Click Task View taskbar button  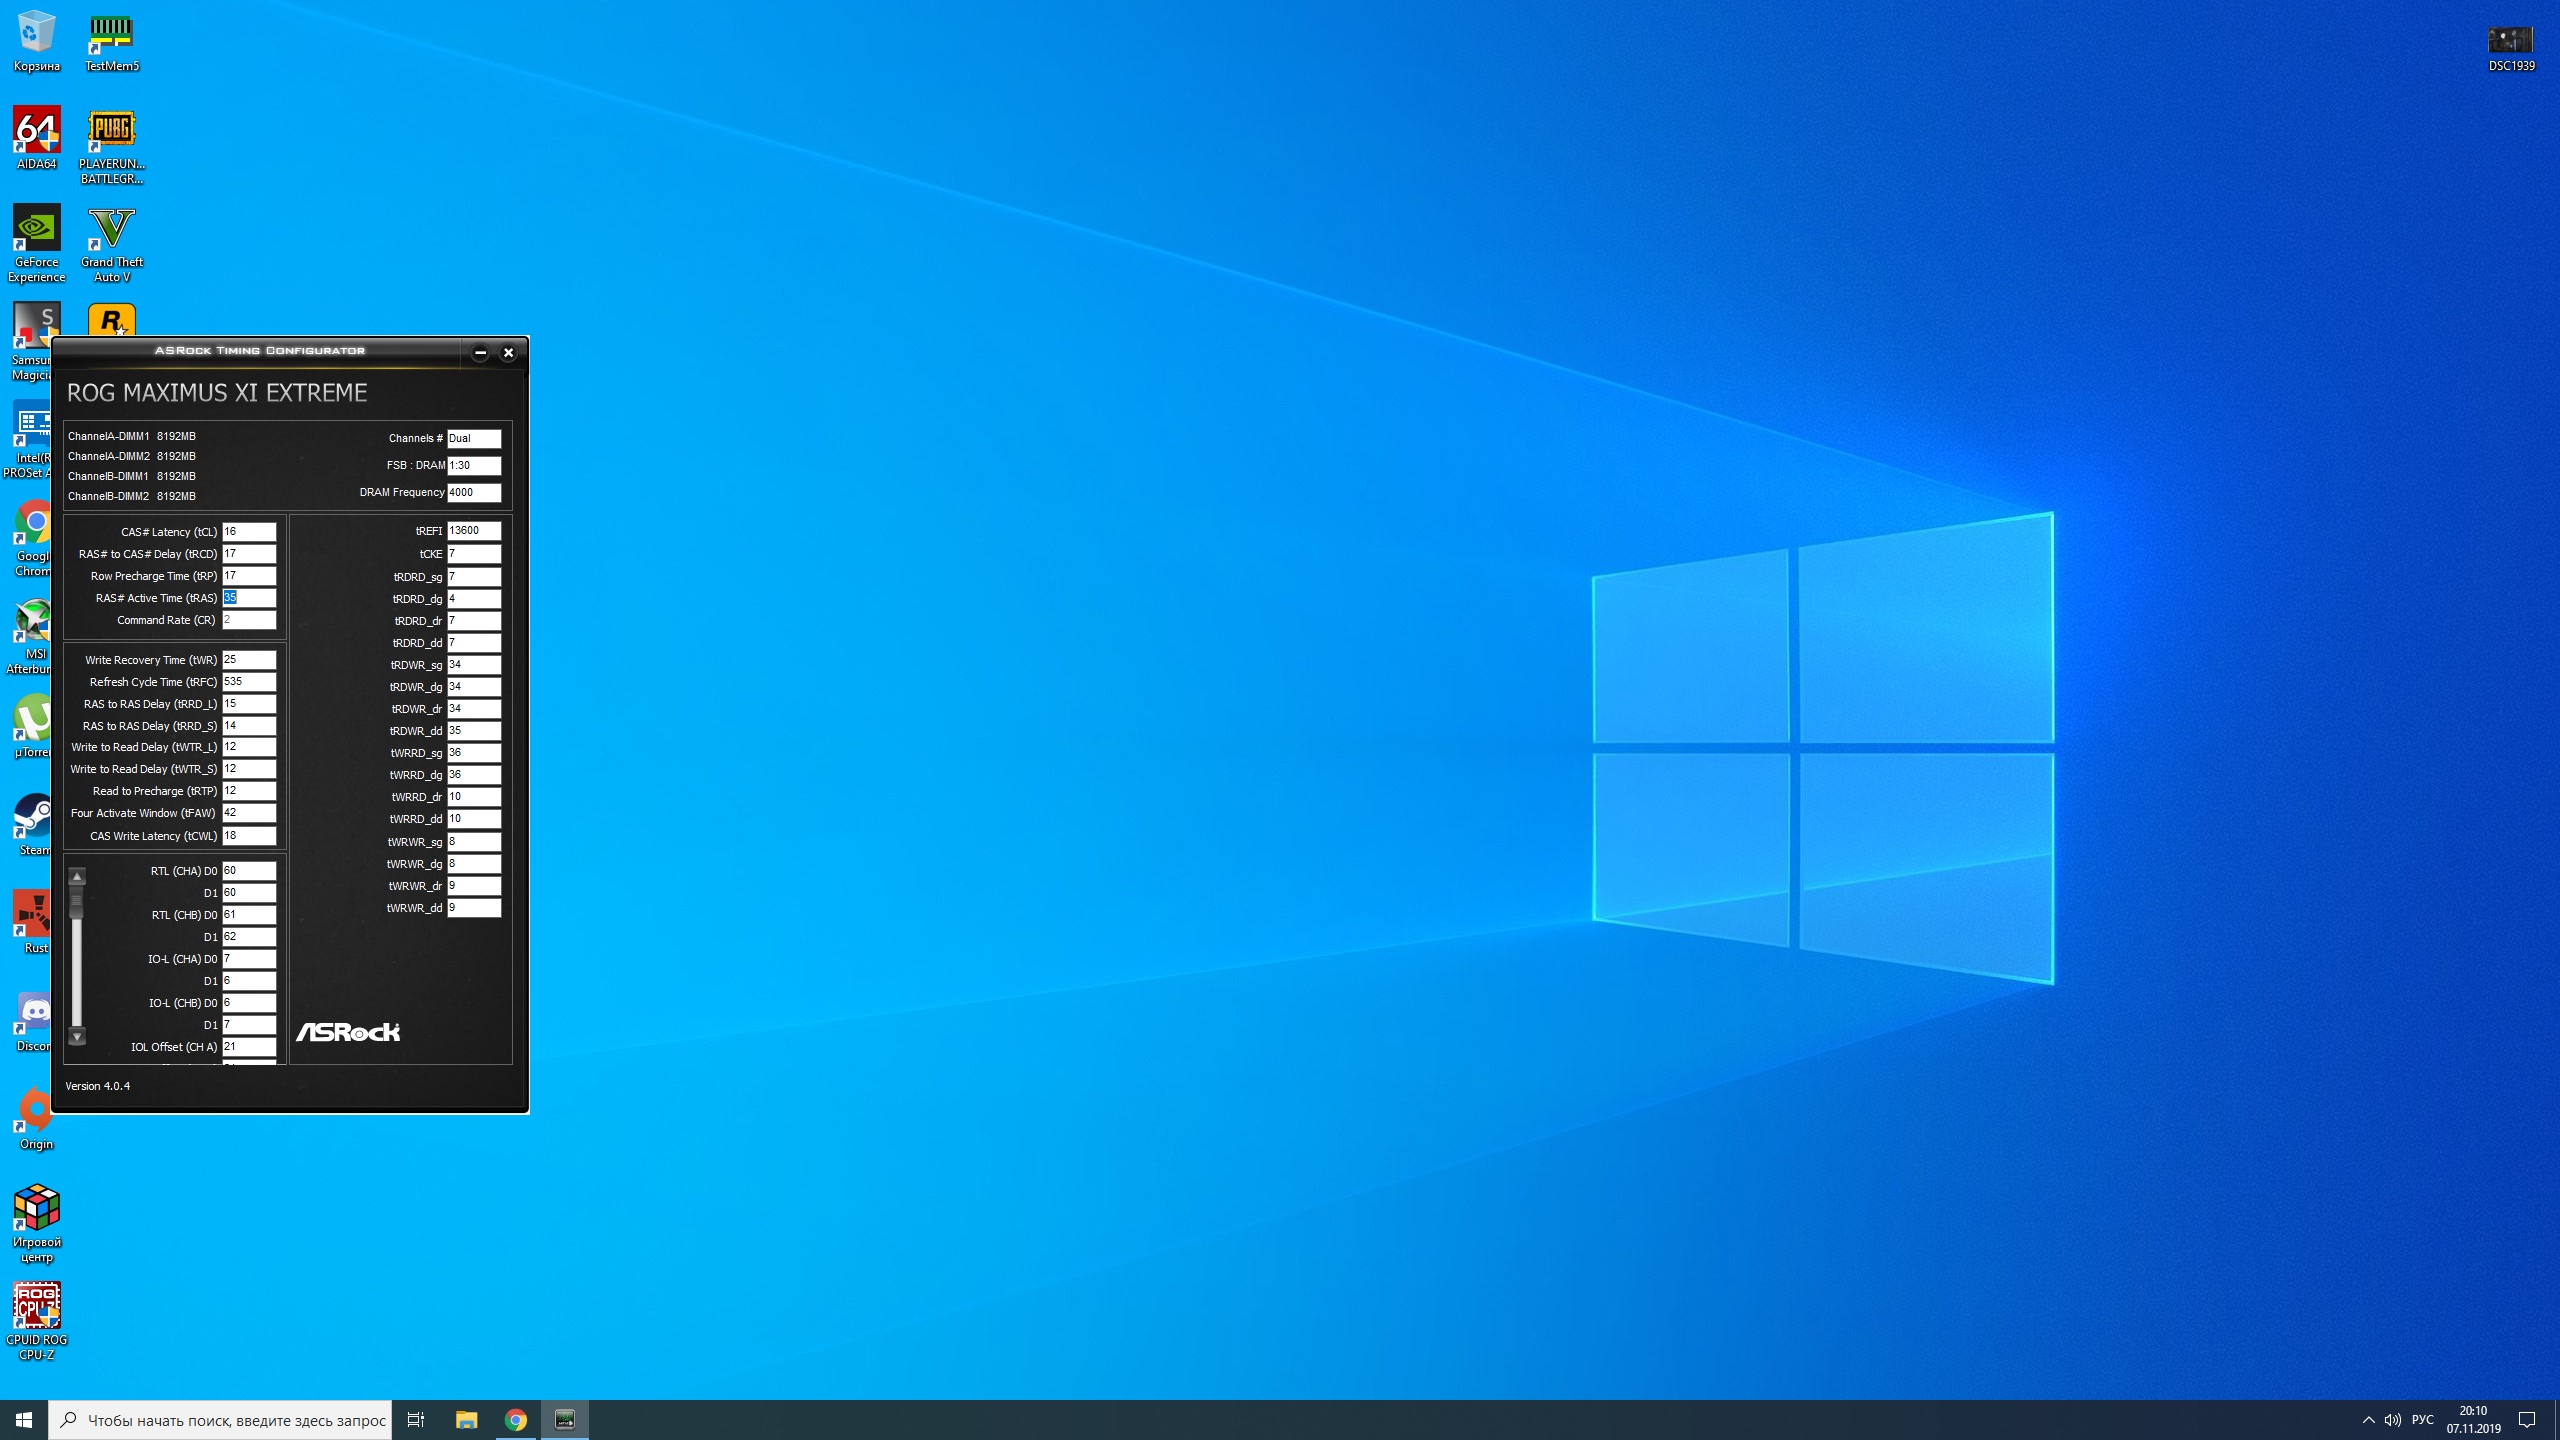point(416,1420)
